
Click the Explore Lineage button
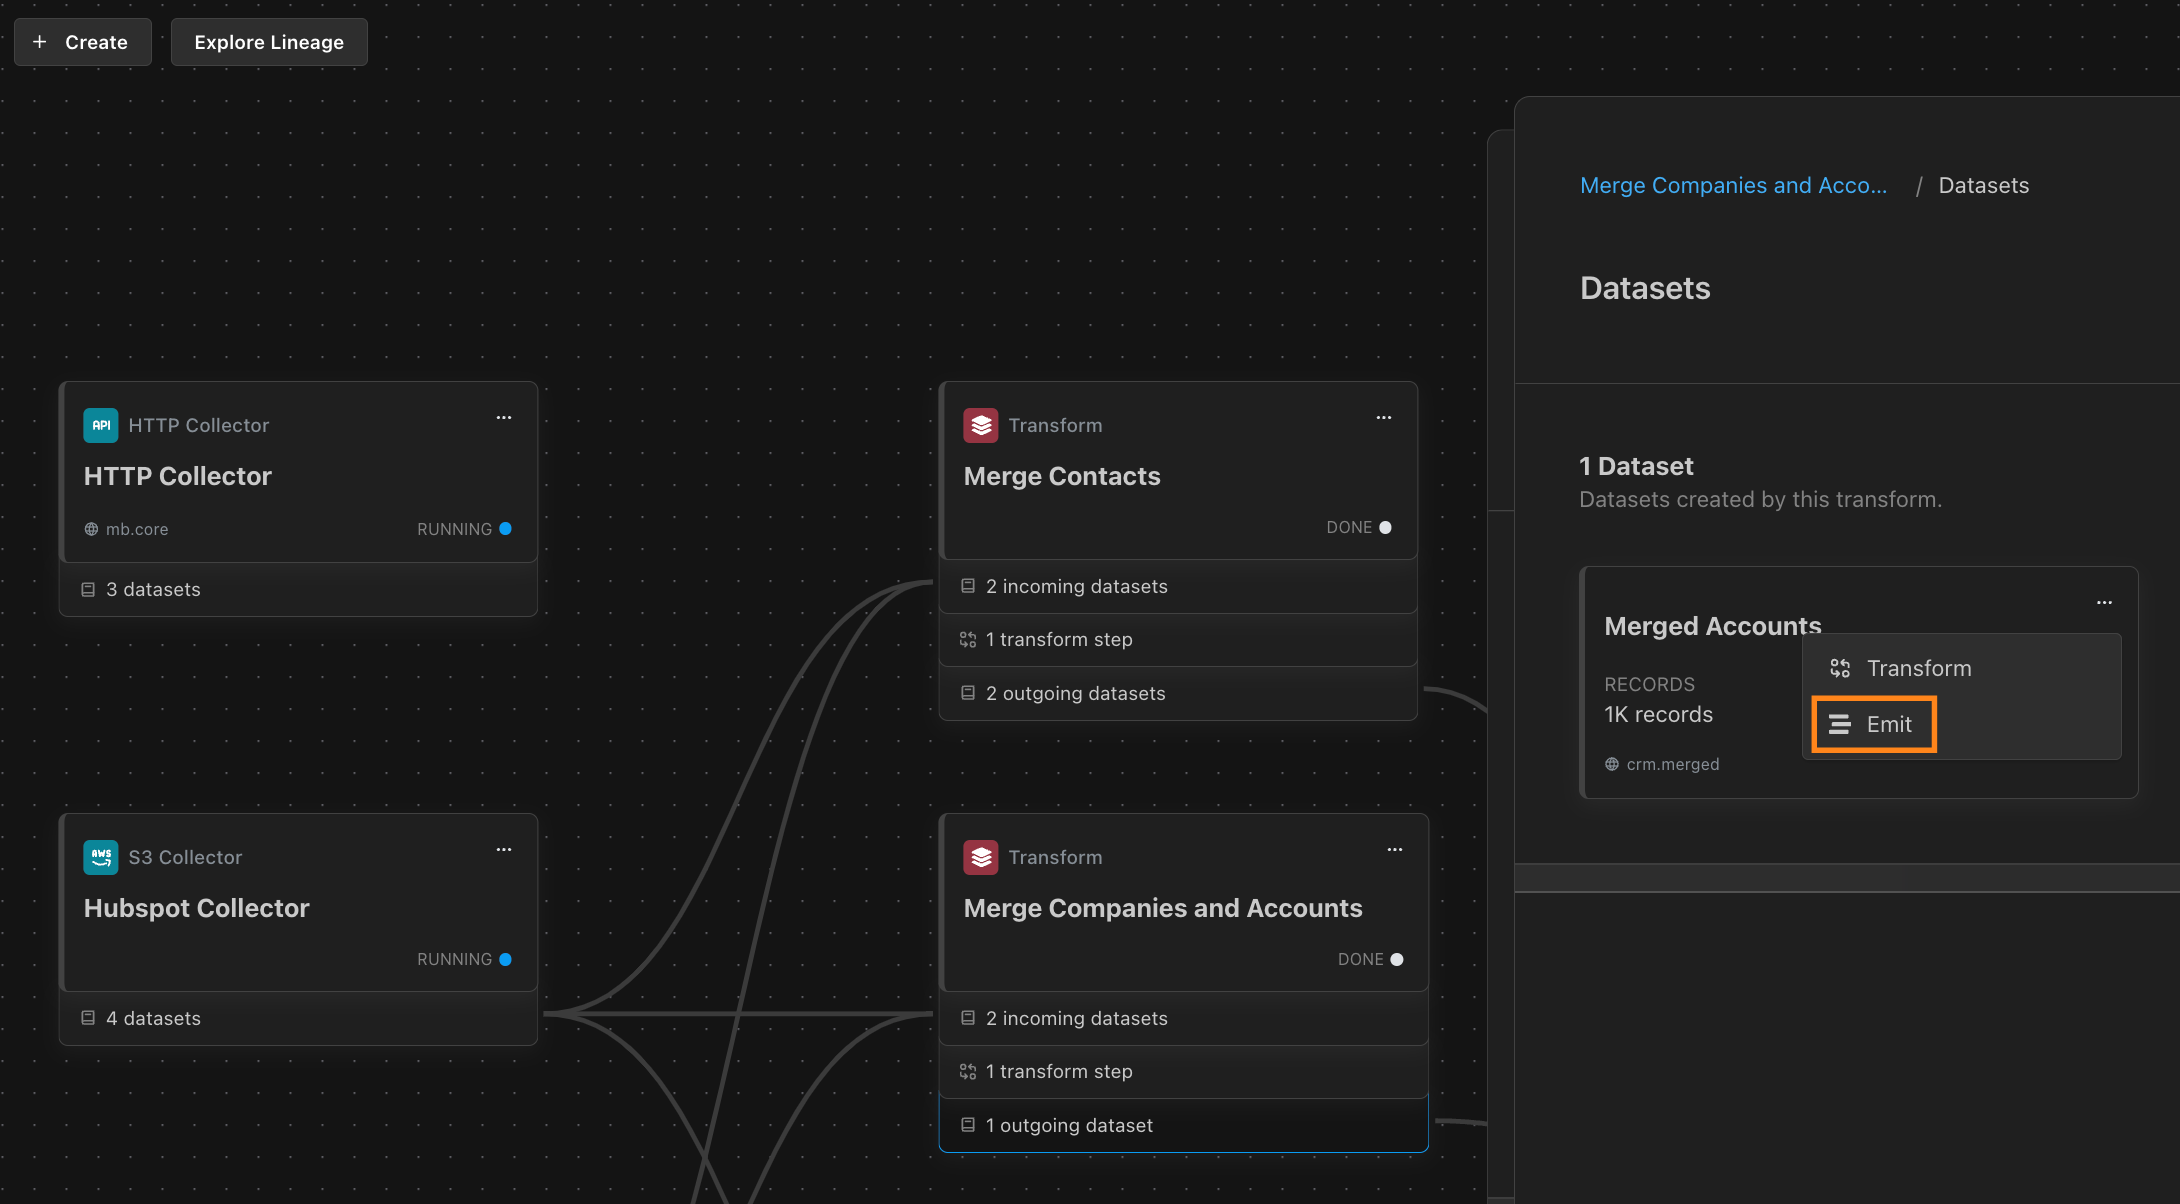coord(269,42)
